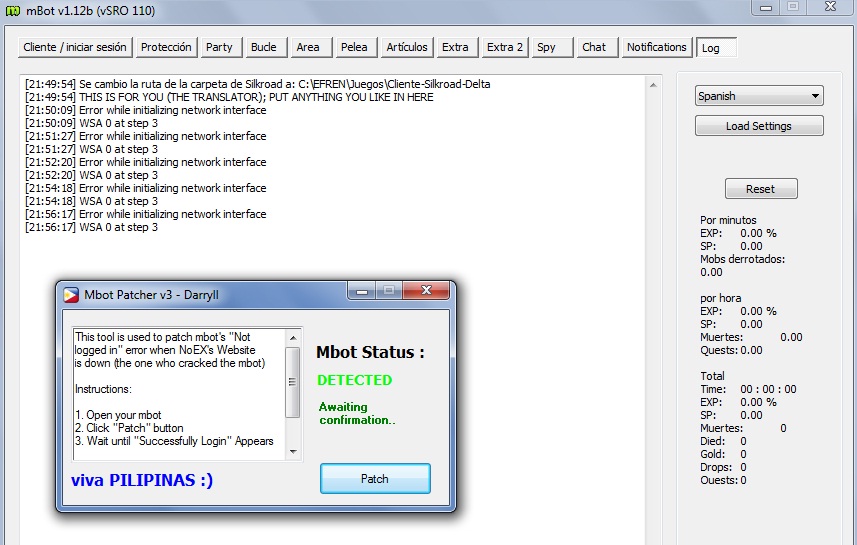Click the [21:56:17] 'WSA 0 at step 3' line
Screen dimensions: 857x545
pos(91,227)
